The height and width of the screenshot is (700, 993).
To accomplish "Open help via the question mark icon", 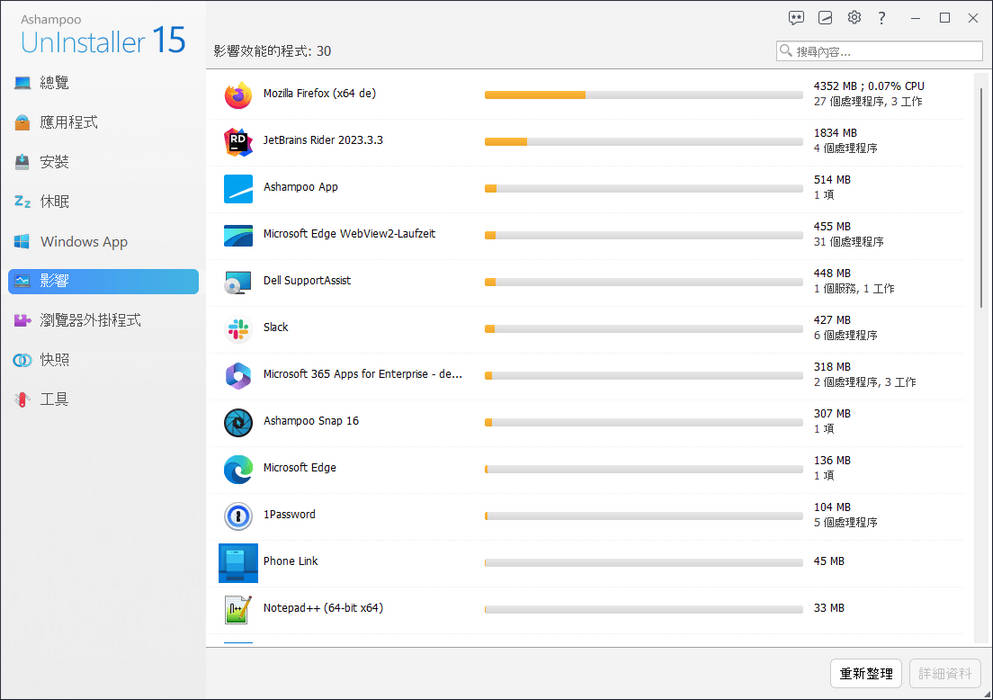I will 882,18.
